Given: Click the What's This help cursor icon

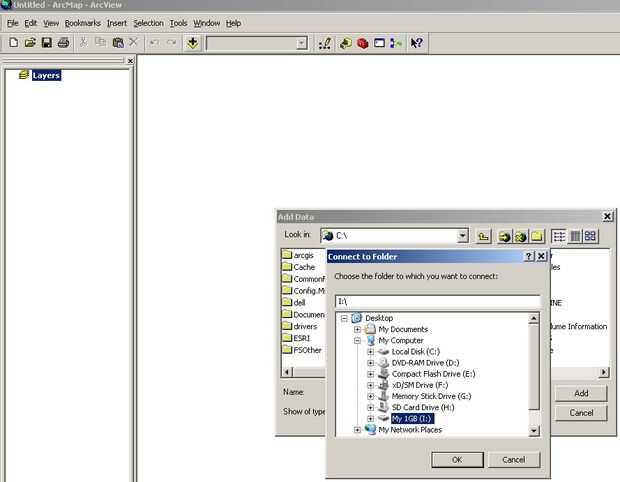Looking at the screenshot, I should click(x=416, y=43).
